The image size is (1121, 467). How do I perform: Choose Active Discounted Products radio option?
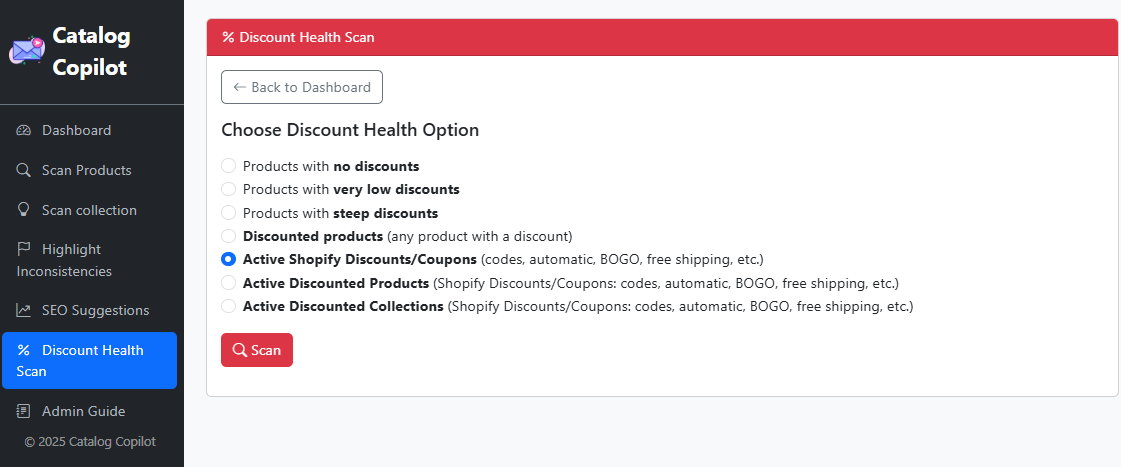click(229, 283)
